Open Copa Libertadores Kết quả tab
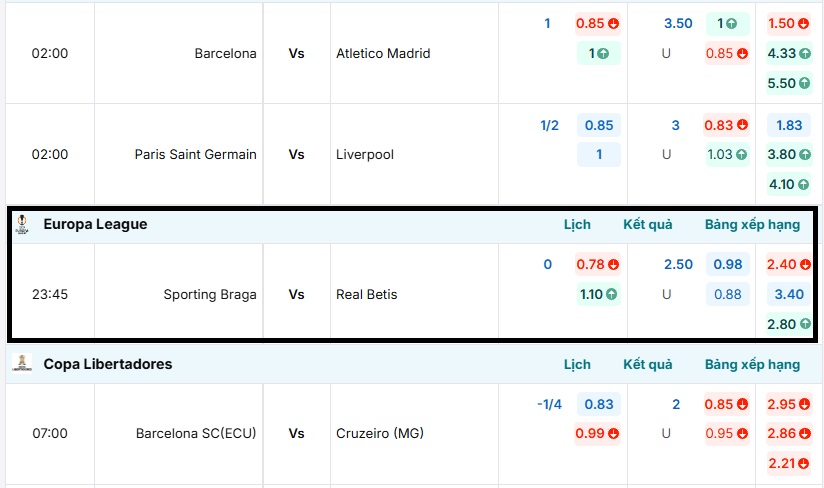 (647, 365)
